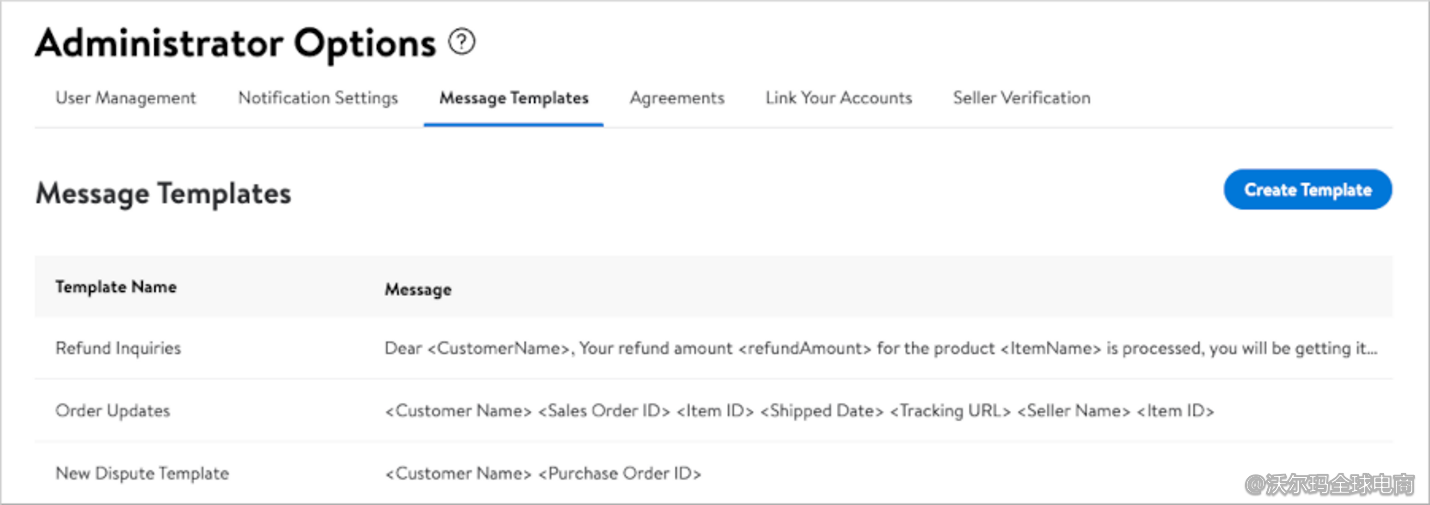Screen dimensions: 1430x505
Task: Select the Message Templates tab
Action: 514,98
